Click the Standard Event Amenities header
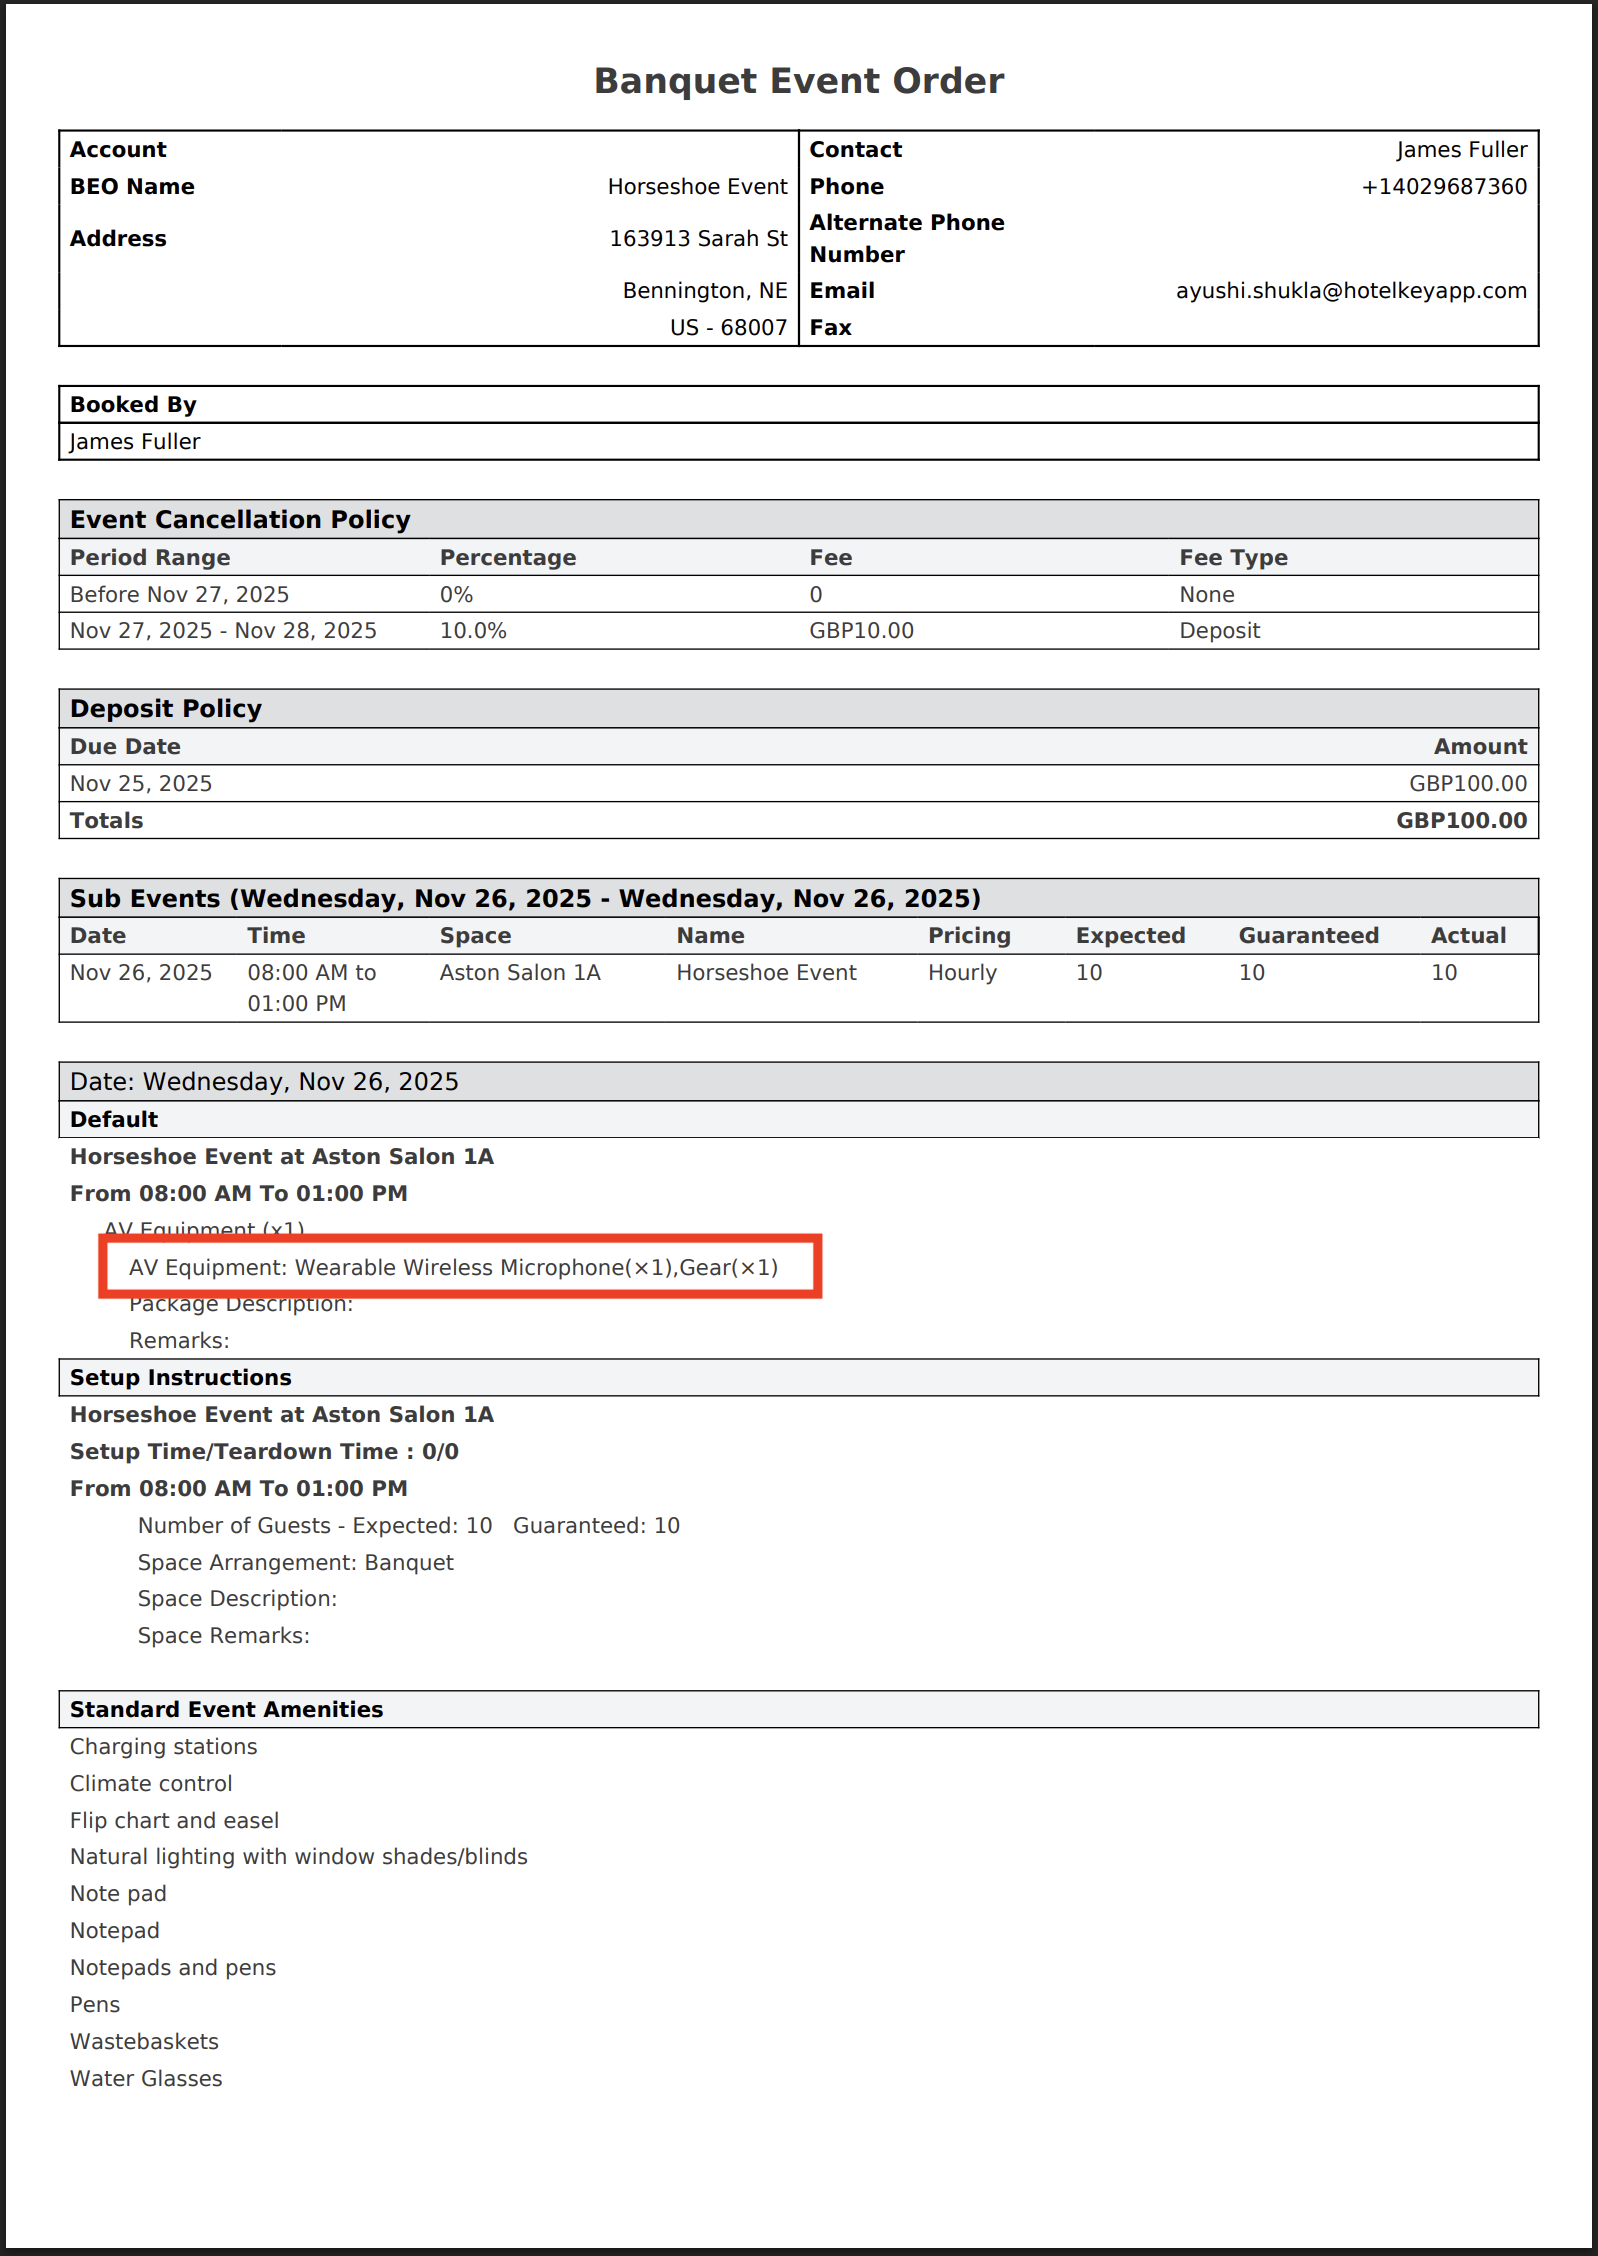Screen dimensions: 1598x2256 [226, 1710]
